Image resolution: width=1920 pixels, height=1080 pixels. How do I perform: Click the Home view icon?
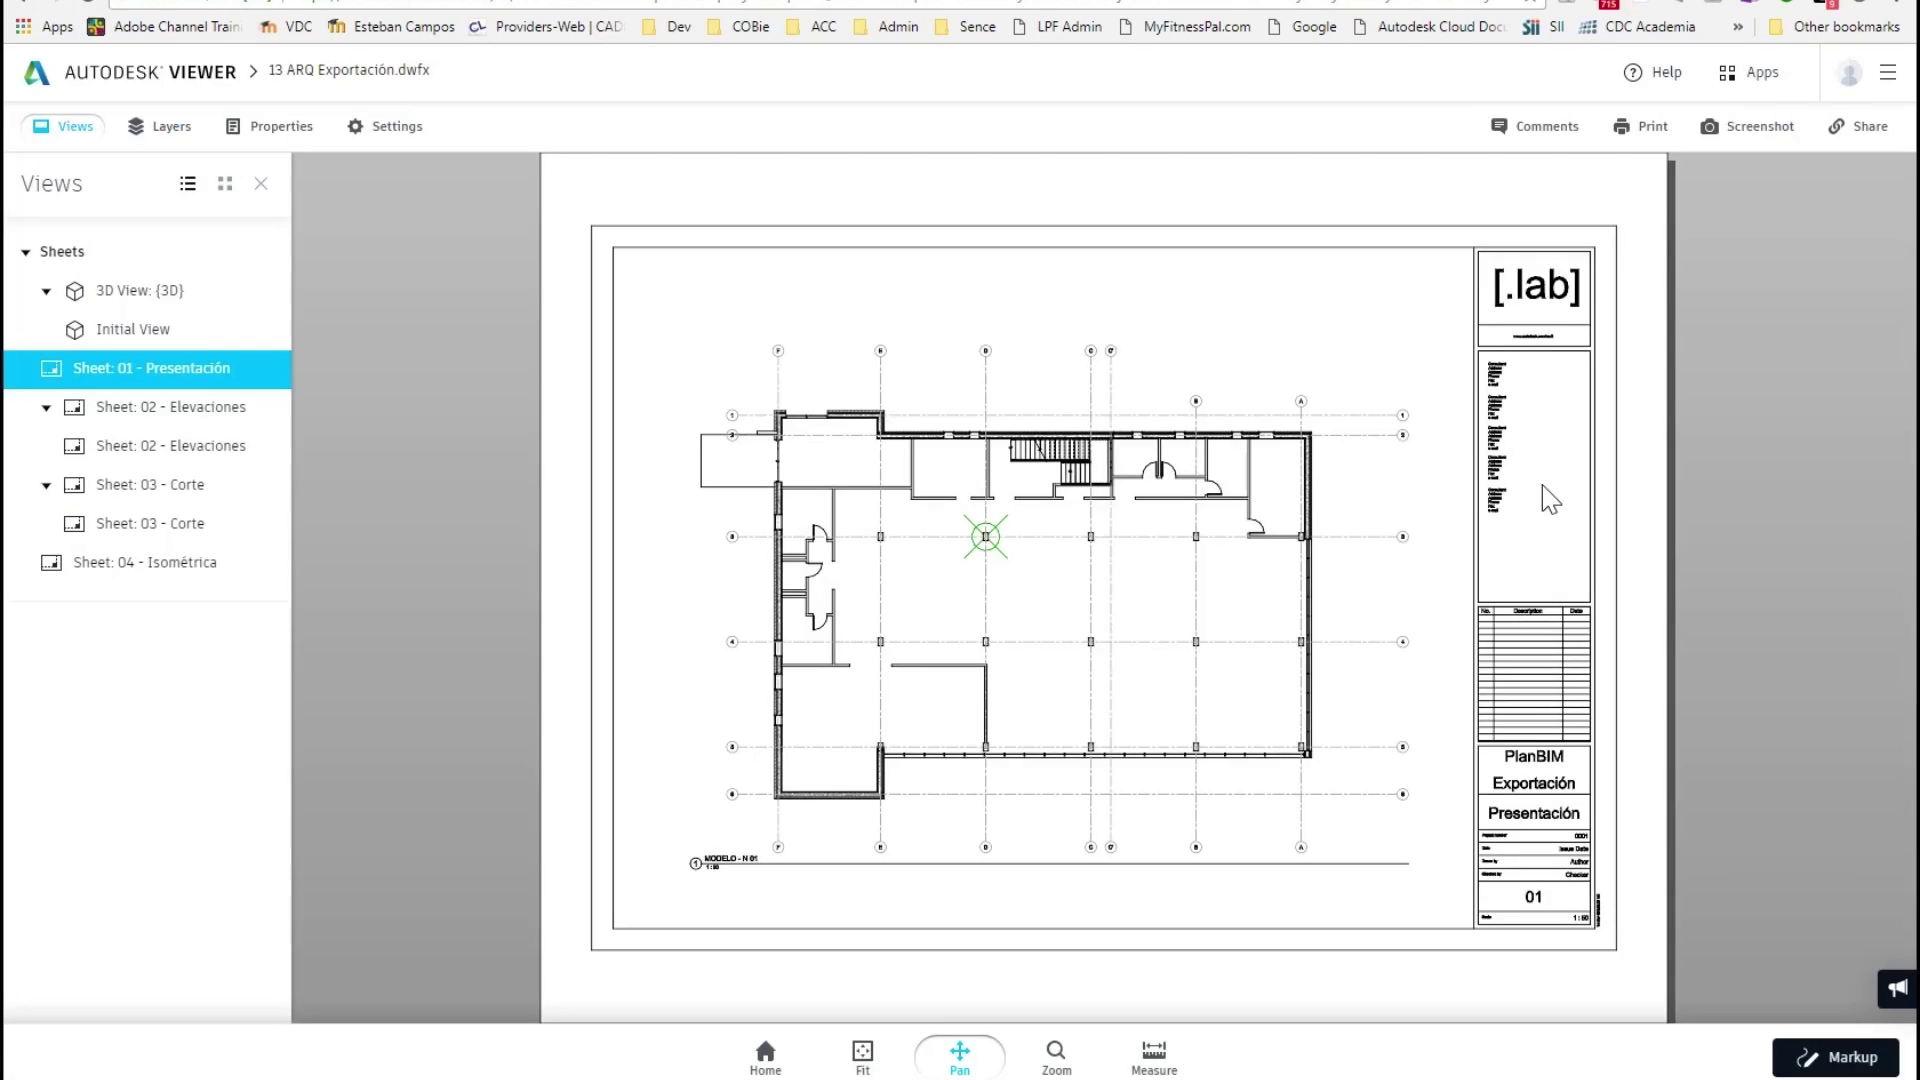(x=765, y=1056)
